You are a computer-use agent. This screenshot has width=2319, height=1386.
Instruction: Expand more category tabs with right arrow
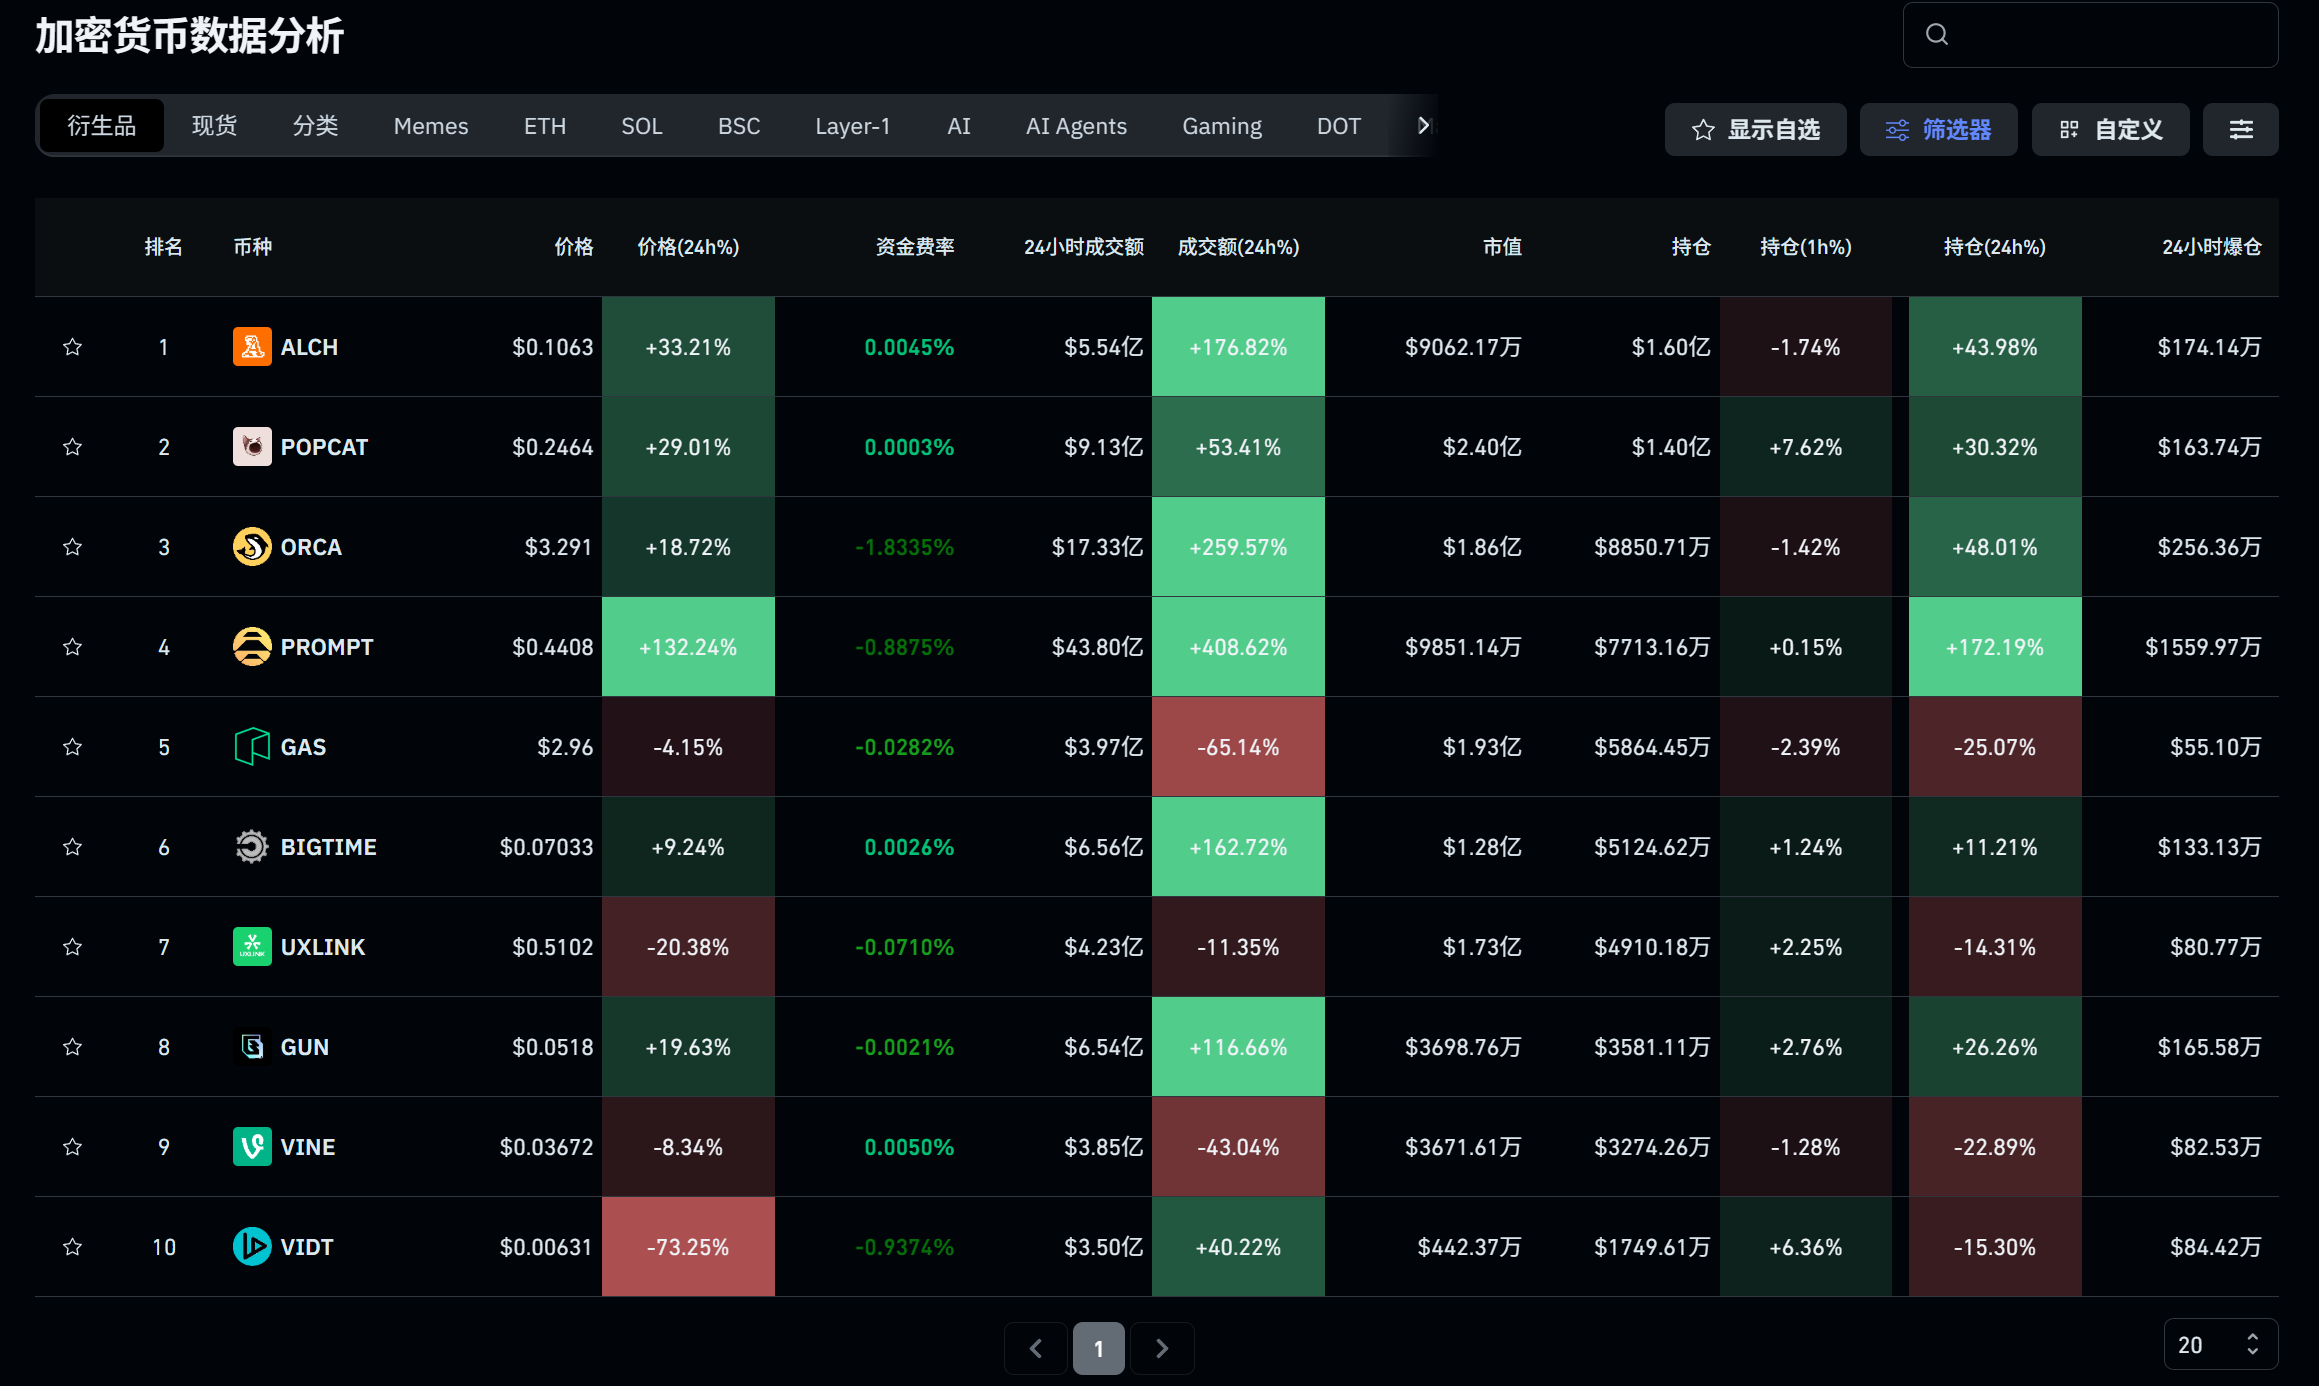click(1424, 126)
